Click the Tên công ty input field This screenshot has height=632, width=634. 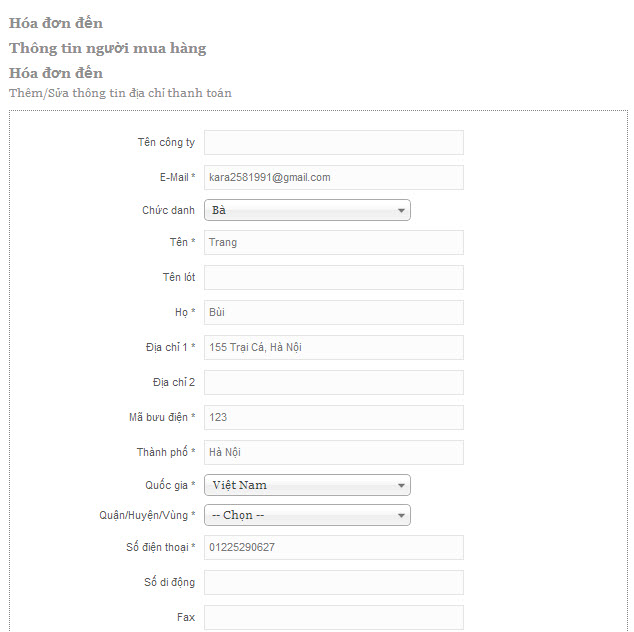[334, 142]
